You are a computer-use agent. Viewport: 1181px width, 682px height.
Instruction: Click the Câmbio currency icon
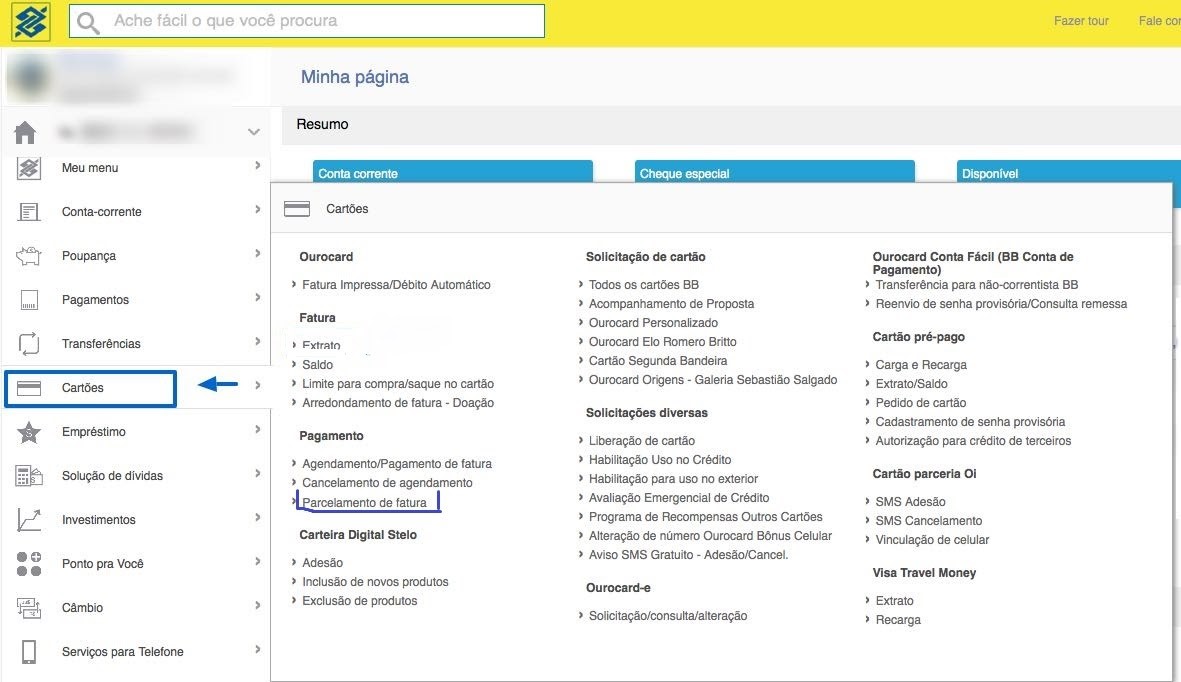pos(29,607)
